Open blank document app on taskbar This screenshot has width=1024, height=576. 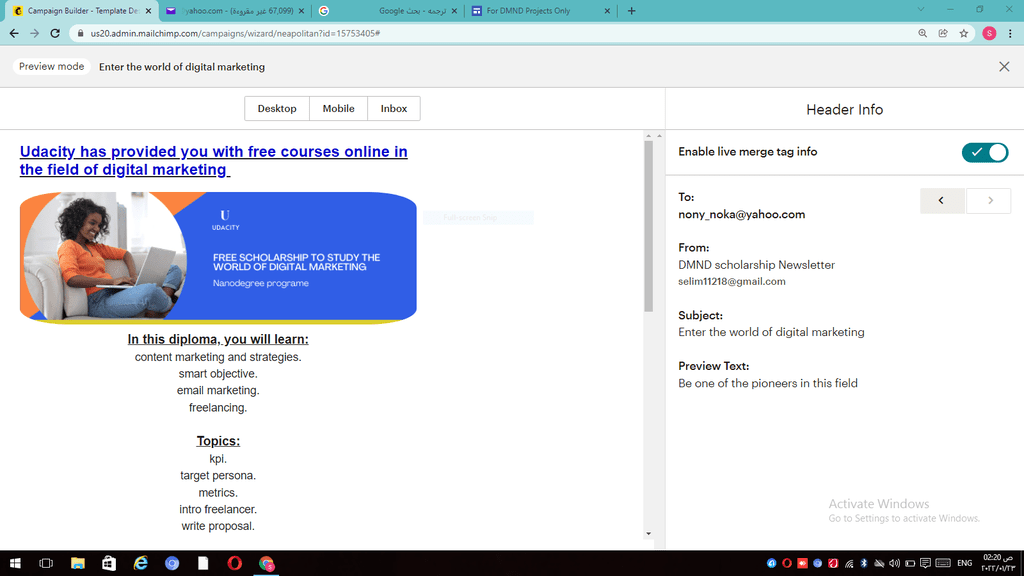click(203, 563)
